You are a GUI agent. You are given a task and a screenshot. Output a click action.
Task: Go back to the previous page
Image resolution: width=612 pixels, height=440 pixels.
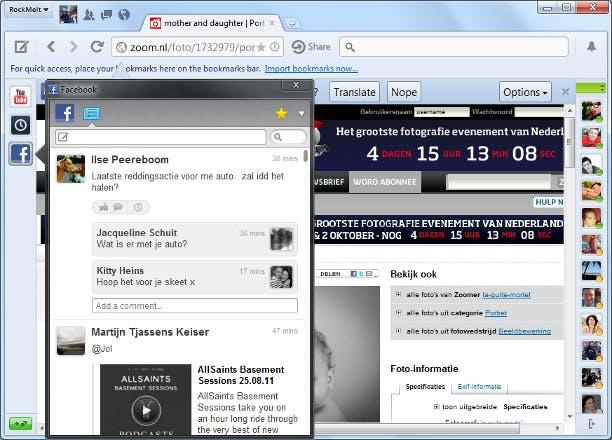point(51,47)
